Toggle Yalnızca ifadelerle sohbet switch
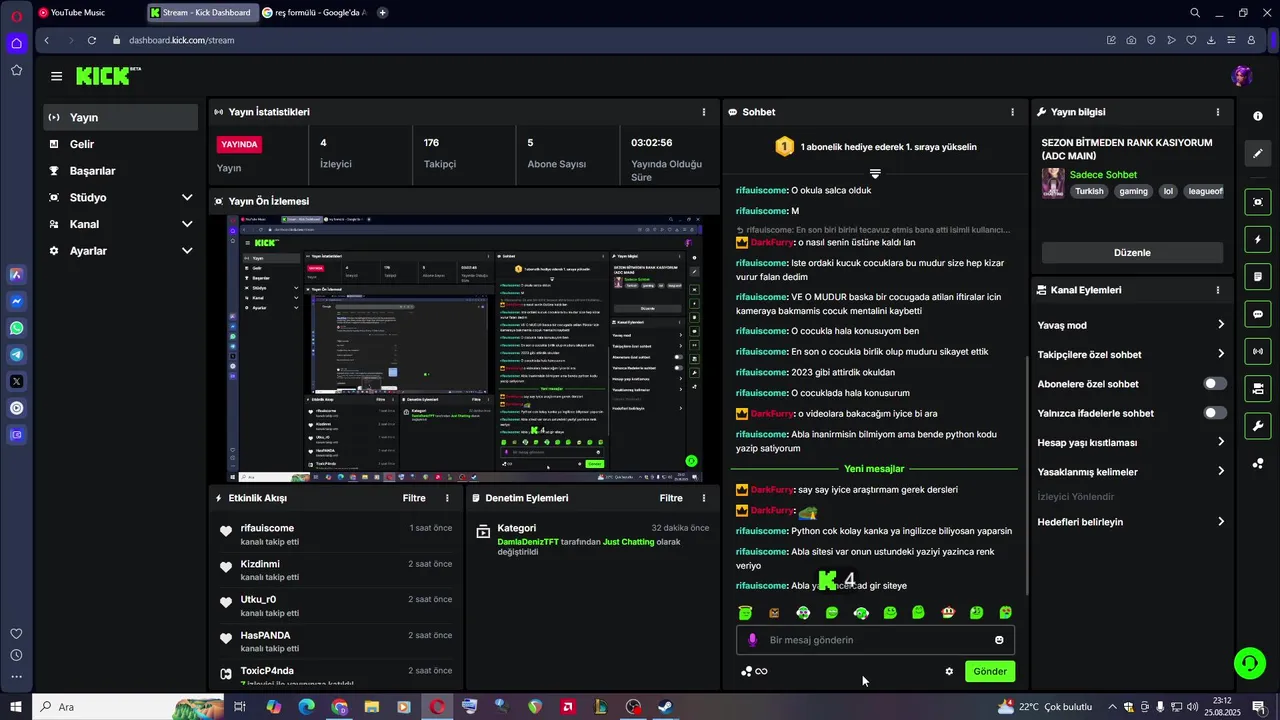 click(1215, 413)
